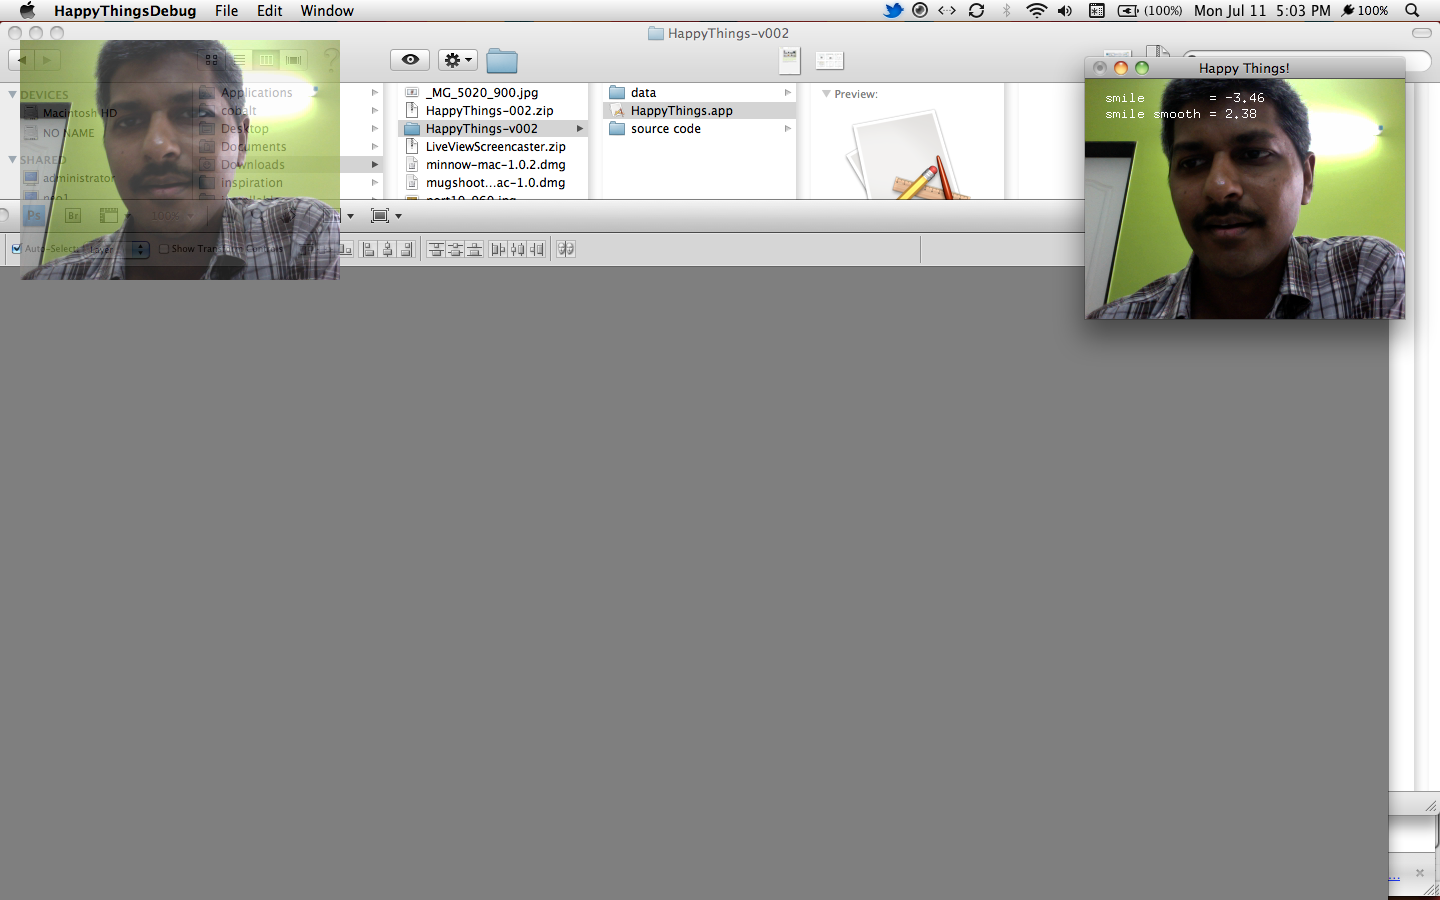Expand arrow beside HappyThings-v002 folder
The height and width of the screenshot is (900, 1440).
[x=579, y=128]
